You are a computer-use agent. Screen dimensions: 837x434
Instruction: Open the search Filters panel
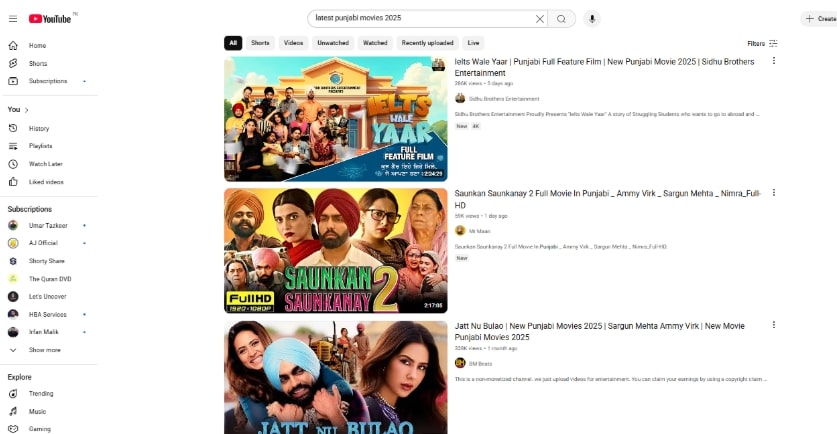[x=762, y=43]
